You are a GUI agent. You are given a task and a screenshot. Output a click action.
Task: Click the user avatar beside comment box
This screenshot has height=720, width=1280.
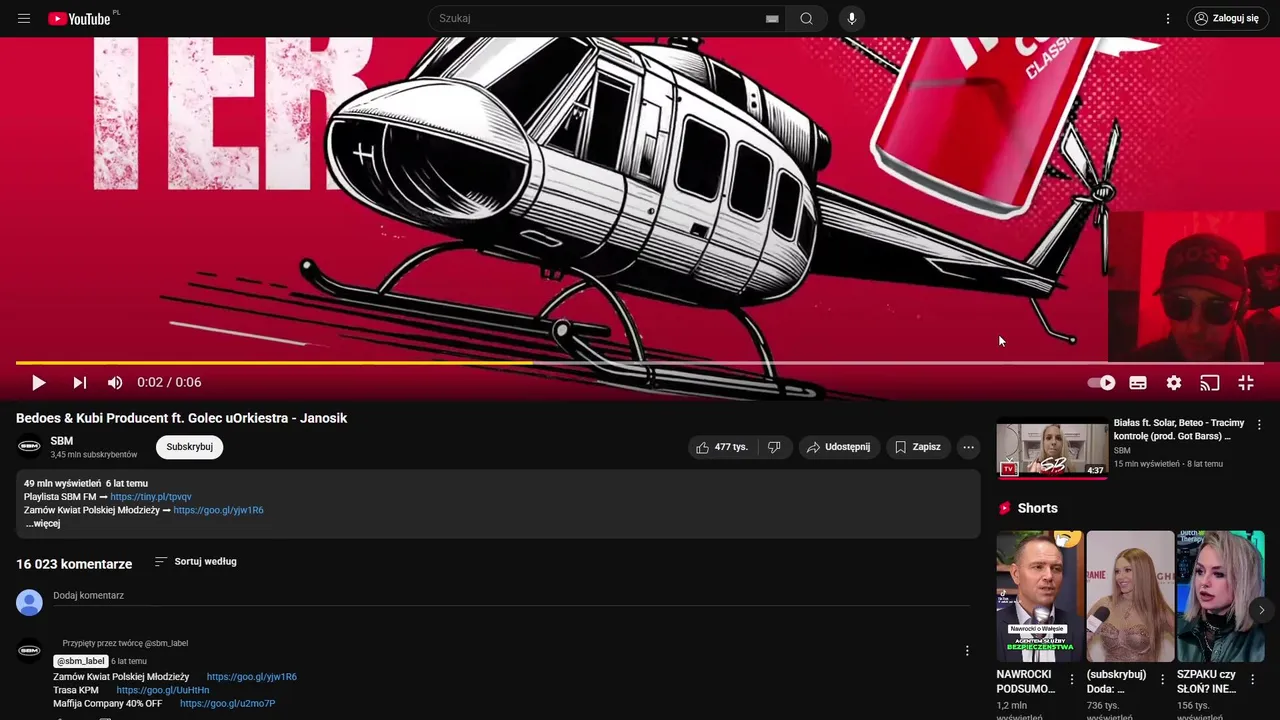(x=29, y=602)
